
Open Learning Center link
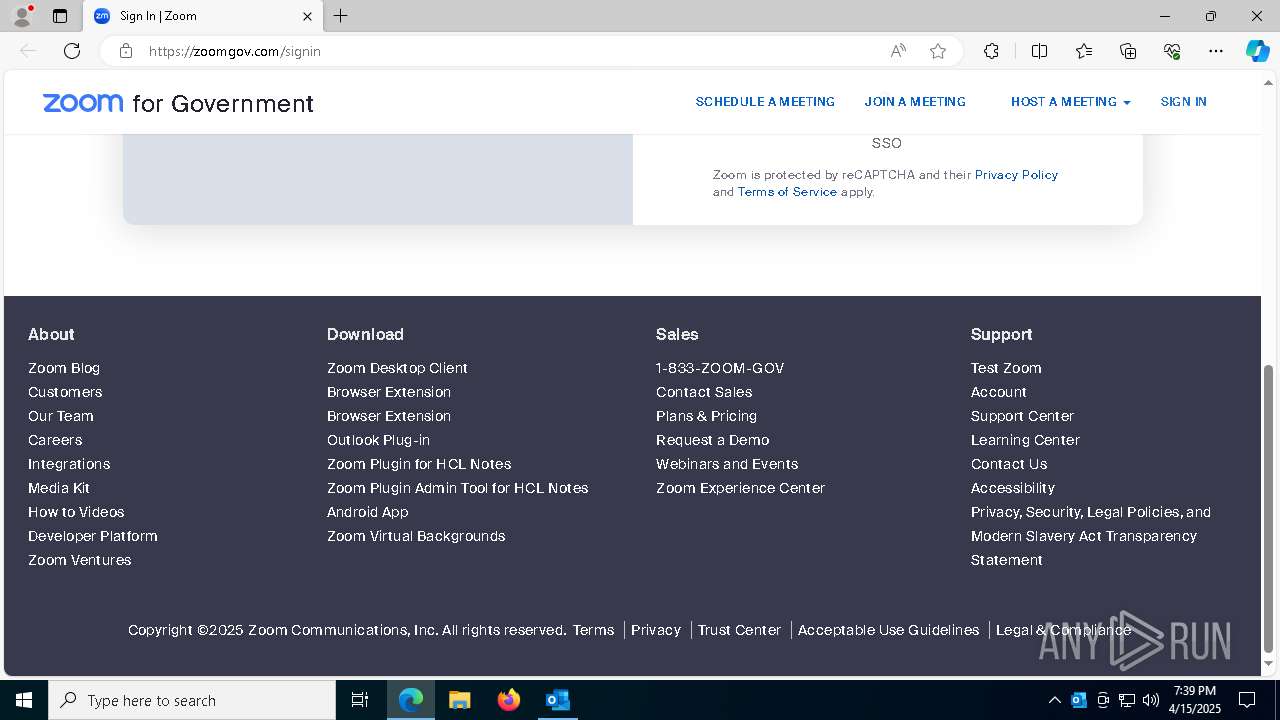click(1025, 440)
